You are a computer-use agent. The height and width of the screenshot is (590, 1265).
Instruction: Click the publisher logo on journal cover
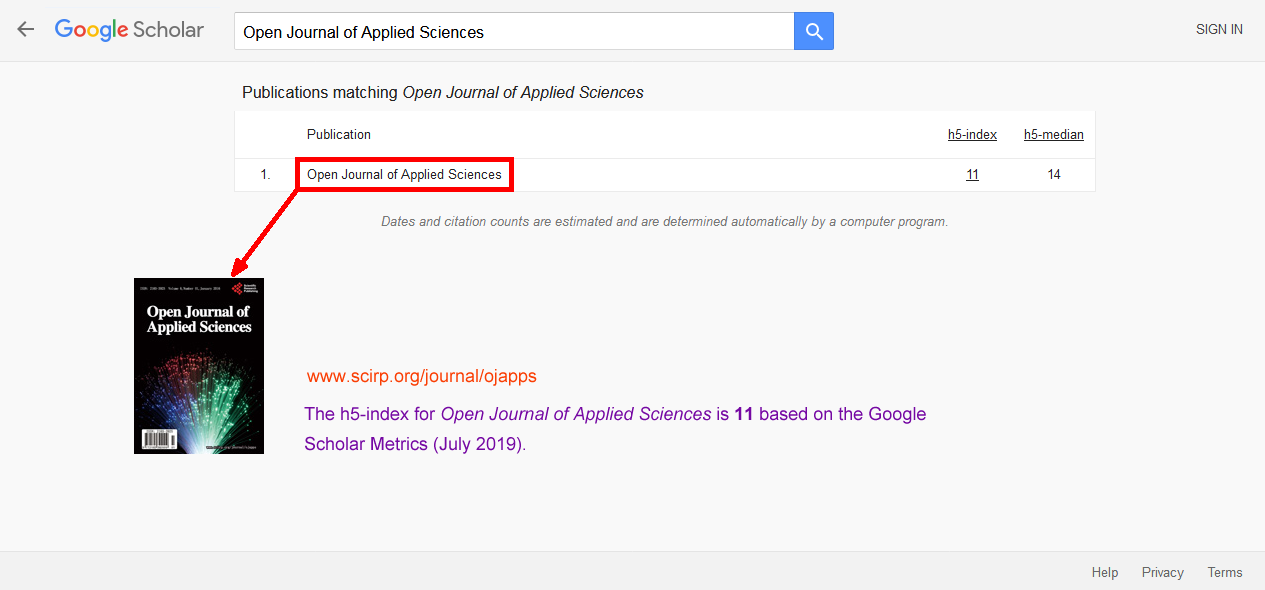click(240, 288)
